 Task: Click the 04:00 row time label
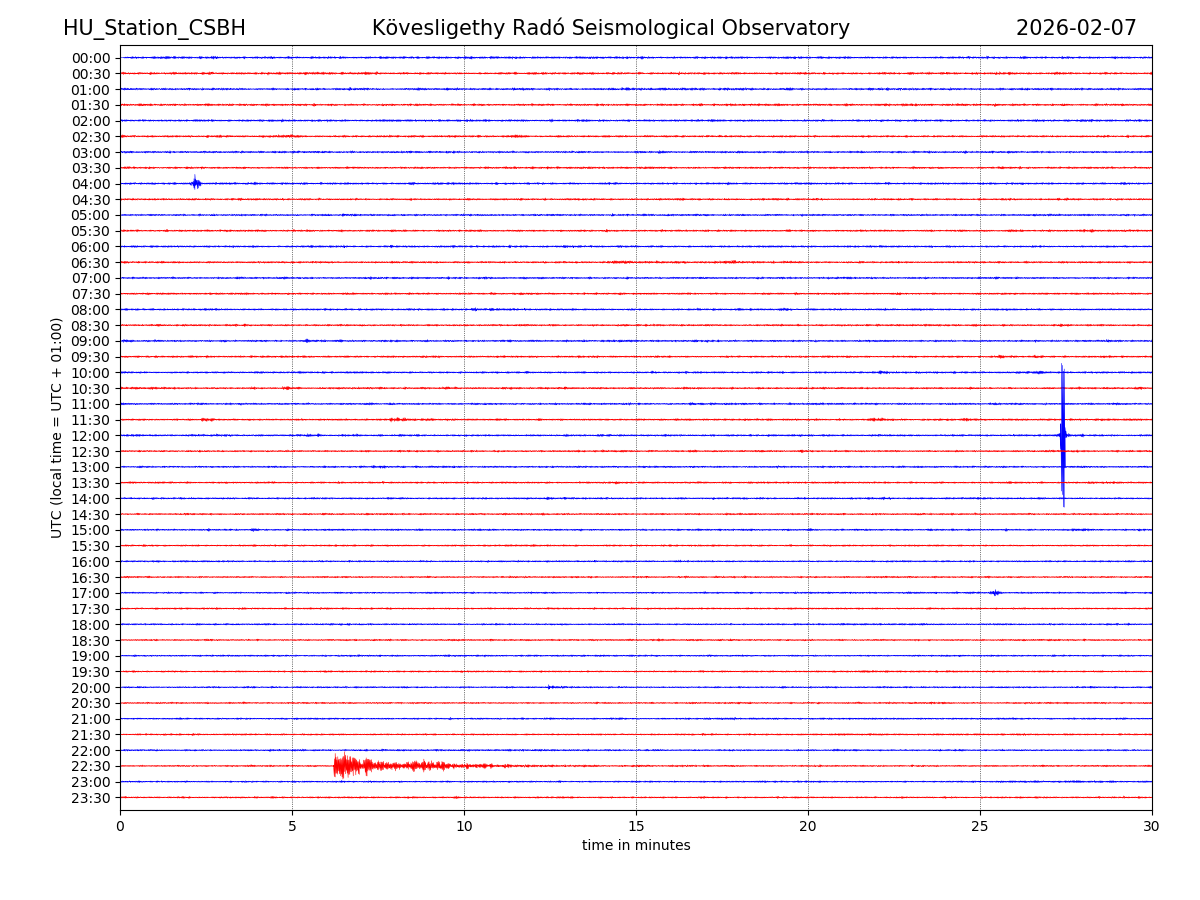point(91,184)
